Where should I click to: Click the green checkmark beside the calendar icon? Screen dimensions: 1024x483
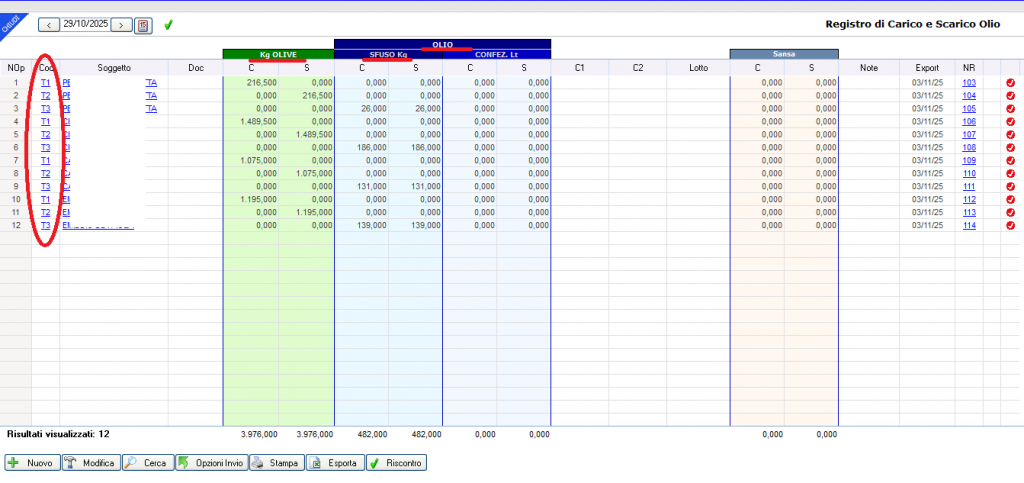coord(168,25)
